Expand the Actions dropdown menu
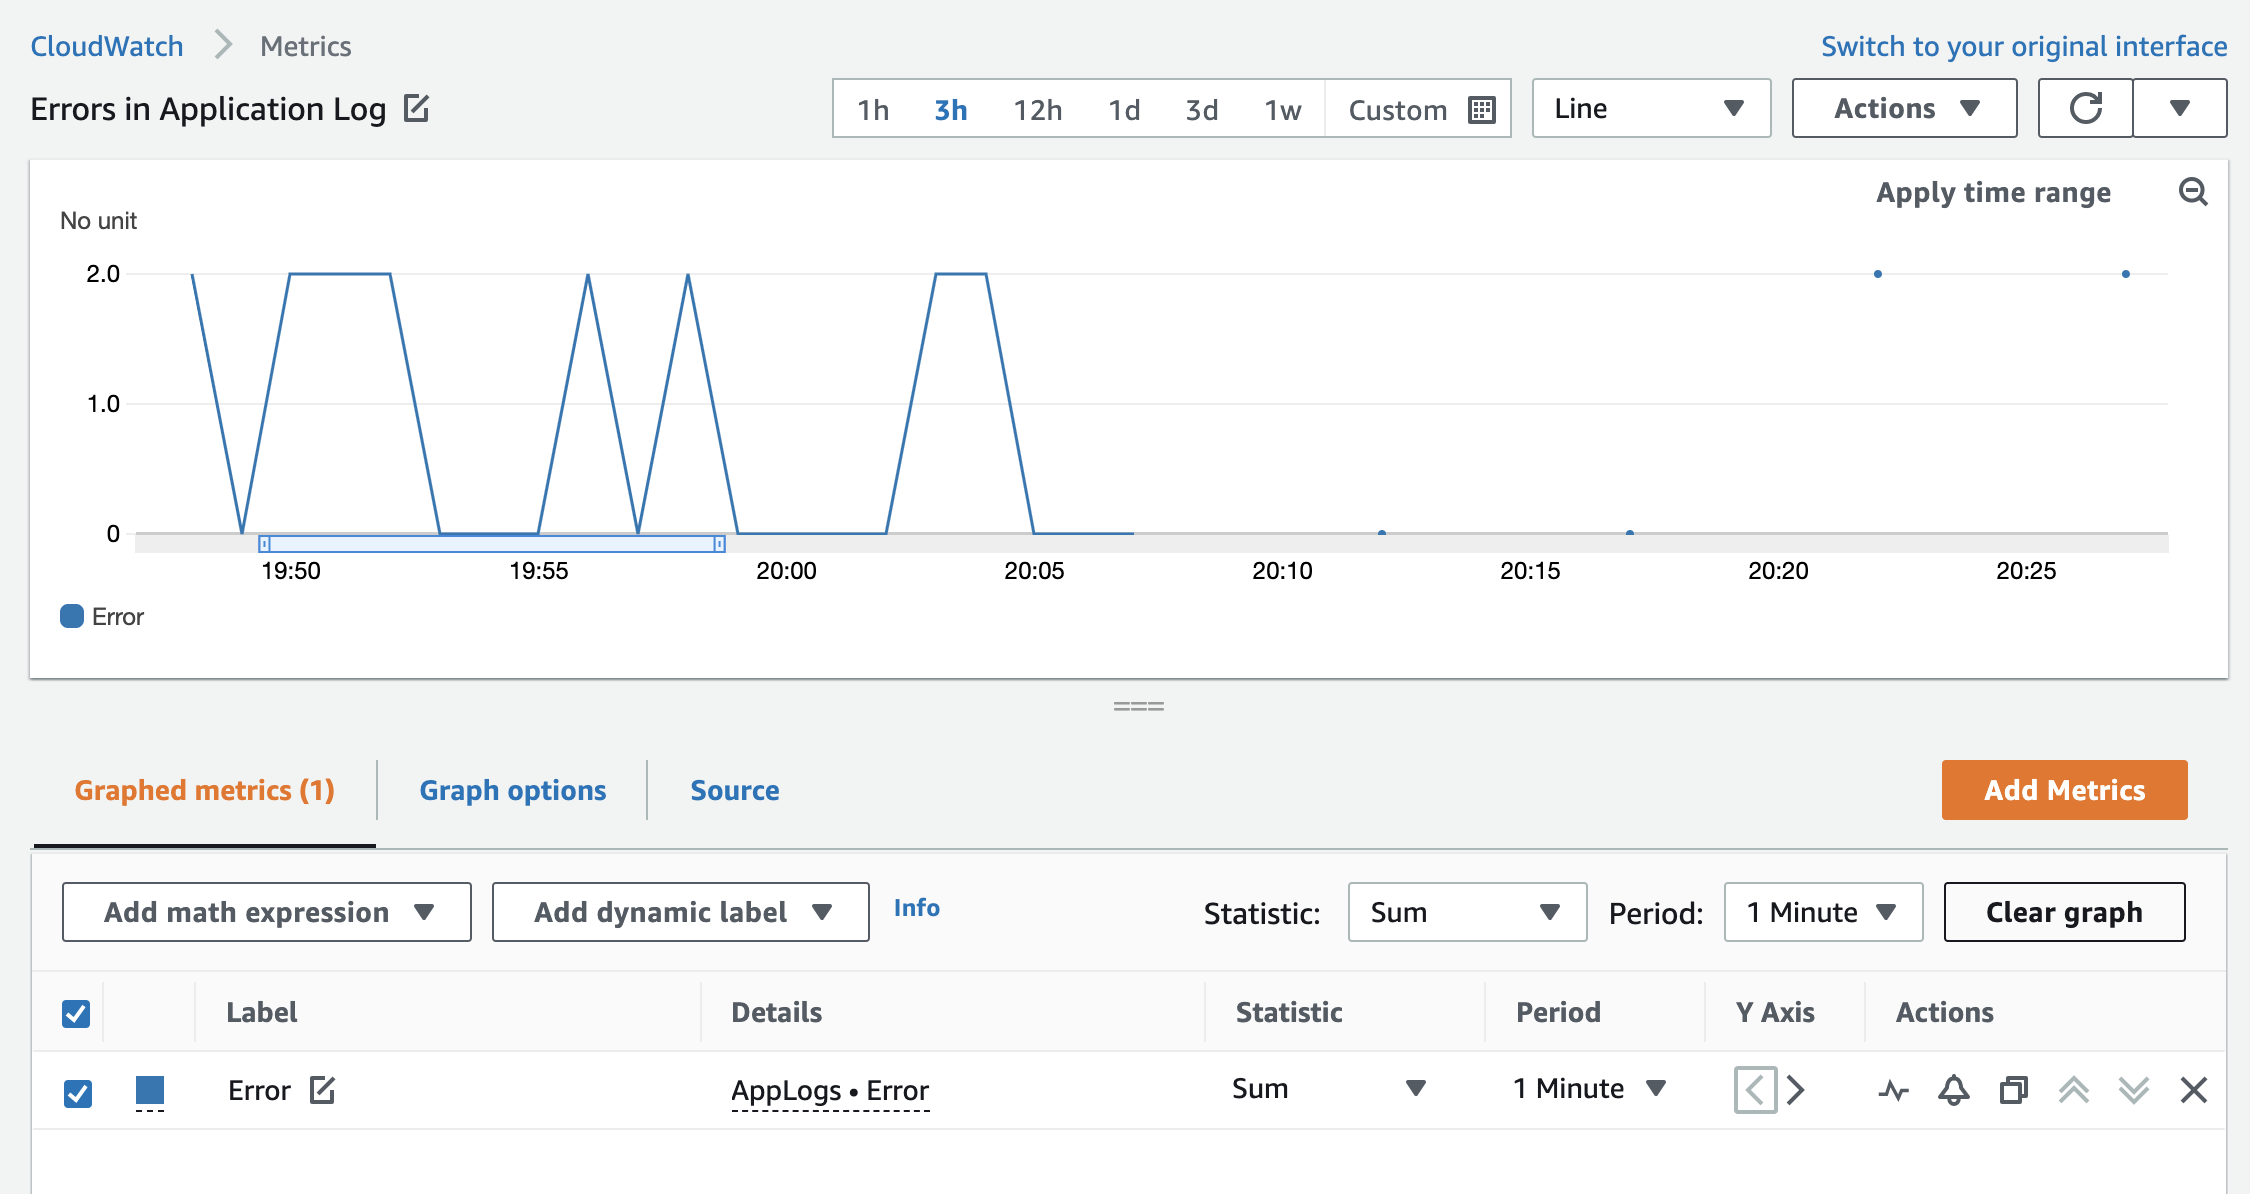Viewport: 2250px width, 1194px height. coord(1904,108)
